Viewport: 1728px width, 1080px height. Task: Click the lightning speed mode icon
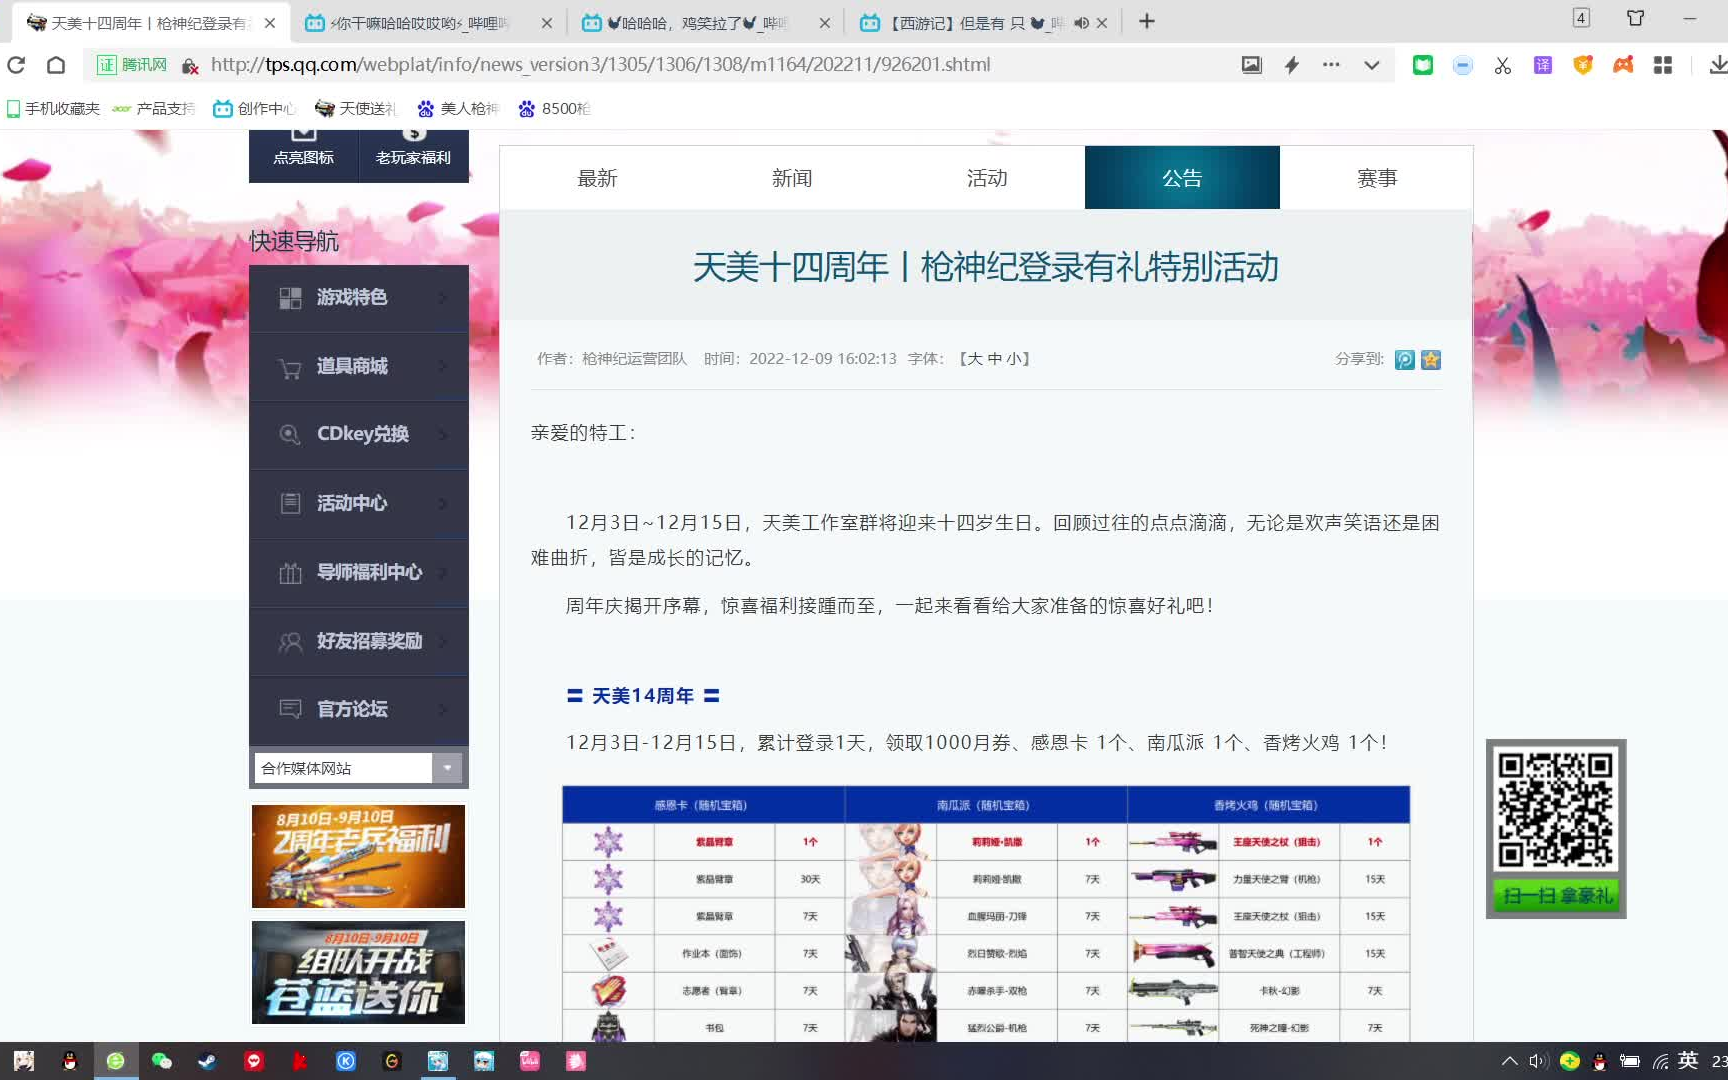click(x=1291, y=65)
